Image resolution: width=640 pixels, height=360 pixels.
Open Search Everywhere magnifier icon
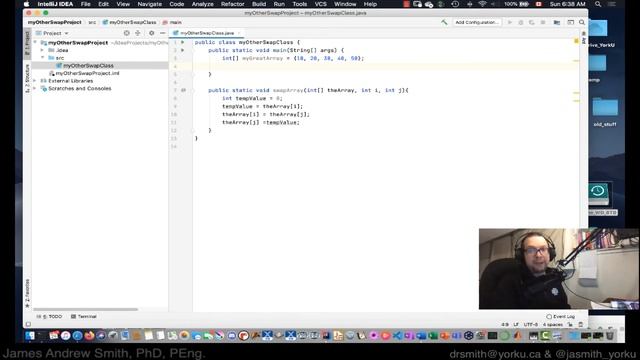coord(582,22)
